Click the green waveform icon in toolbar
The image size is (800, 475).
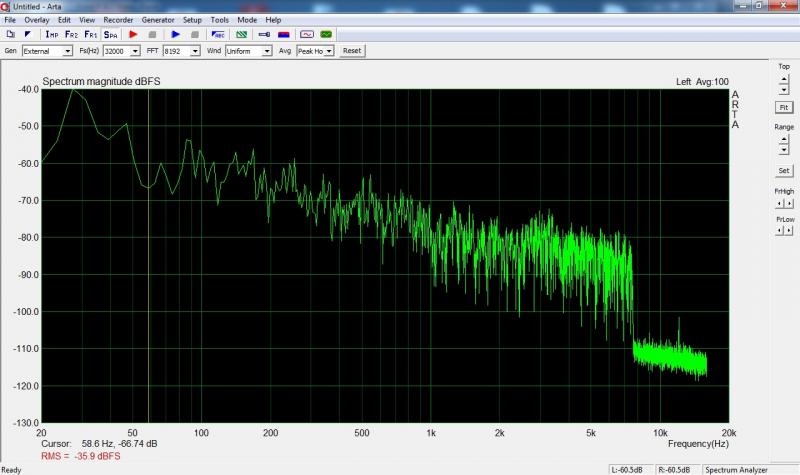[x=326, y=34]
